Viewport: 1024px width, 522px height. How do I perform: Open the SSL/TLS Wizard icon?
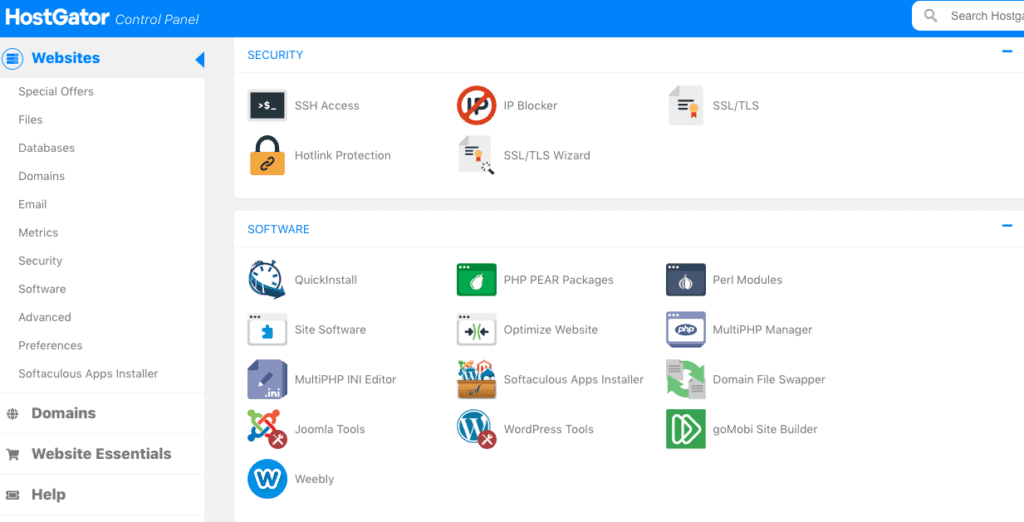tap(476, 155)
